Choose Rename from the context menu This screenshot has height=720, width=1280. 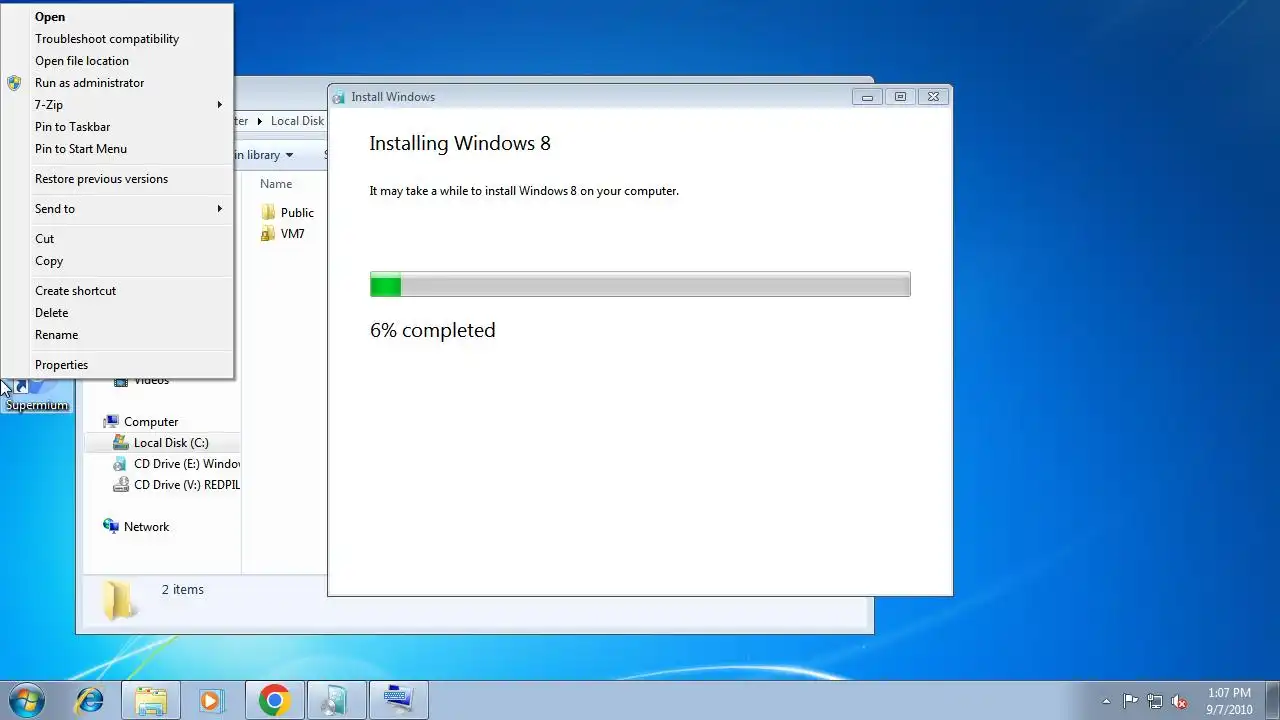tap(118, 335)
